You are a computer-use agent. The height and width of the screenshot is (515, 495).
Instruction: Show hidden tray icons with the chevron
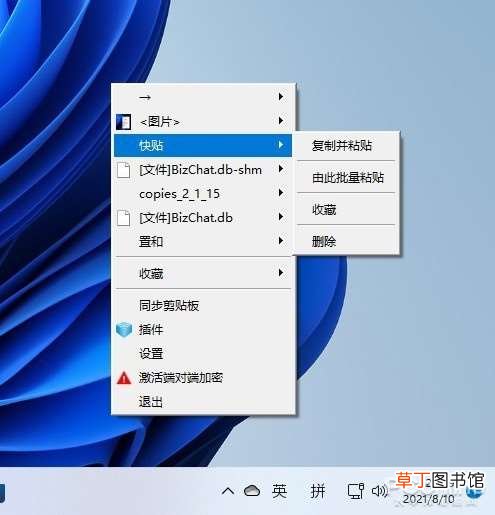228,491
